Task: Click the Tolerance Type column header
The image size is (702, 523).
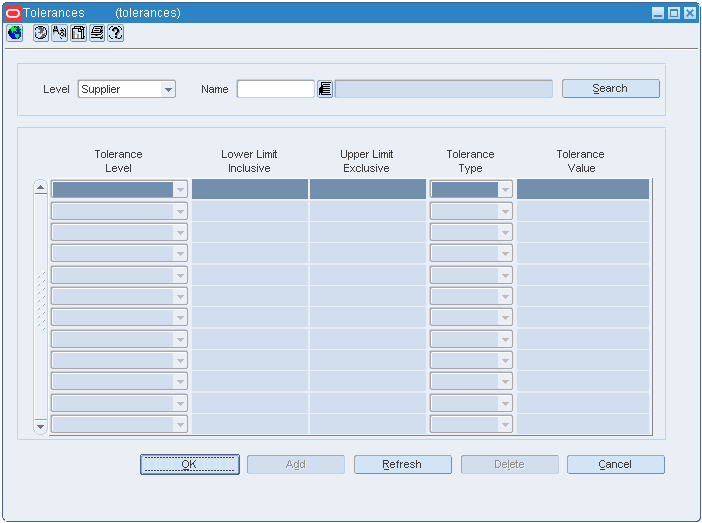Action: (471, 161)
